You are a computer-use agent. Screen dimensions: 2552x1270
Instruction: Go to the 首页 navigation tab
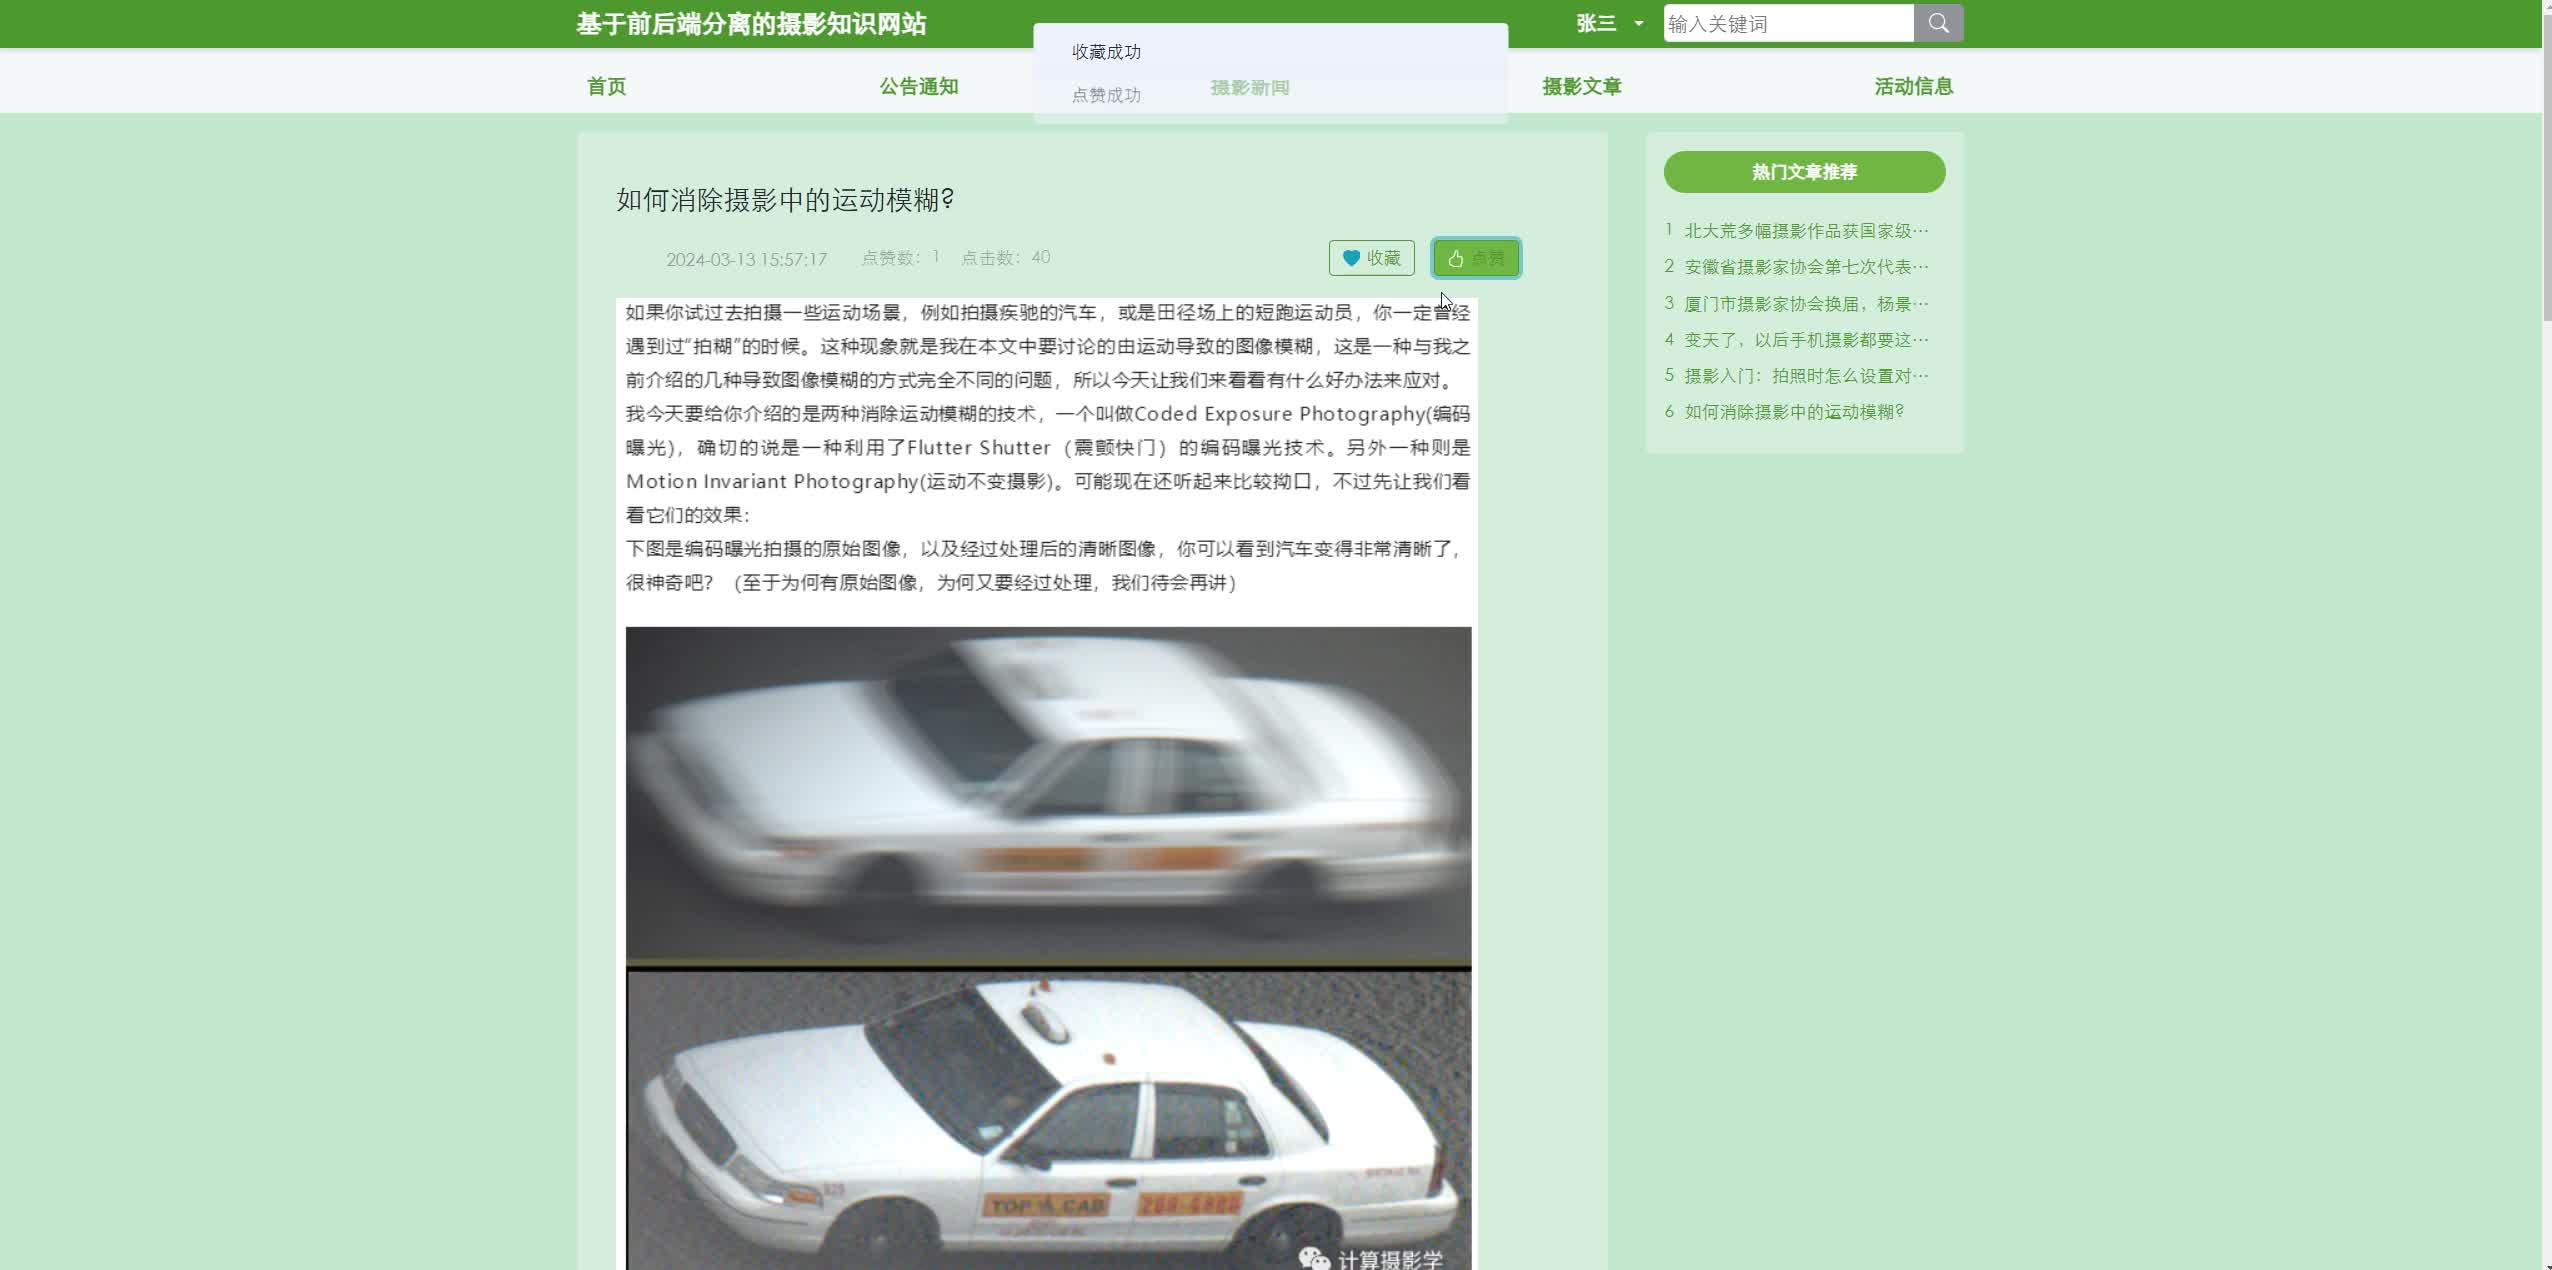point(606,86)
